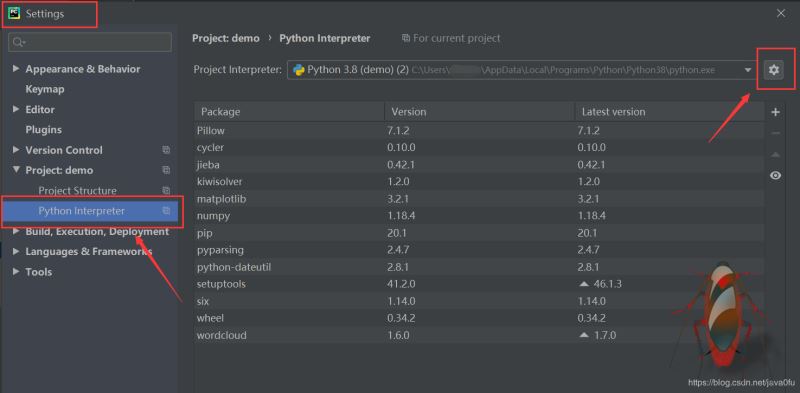Click upgrade arrow next to wordcloud 1.7.0

(584, 335)
